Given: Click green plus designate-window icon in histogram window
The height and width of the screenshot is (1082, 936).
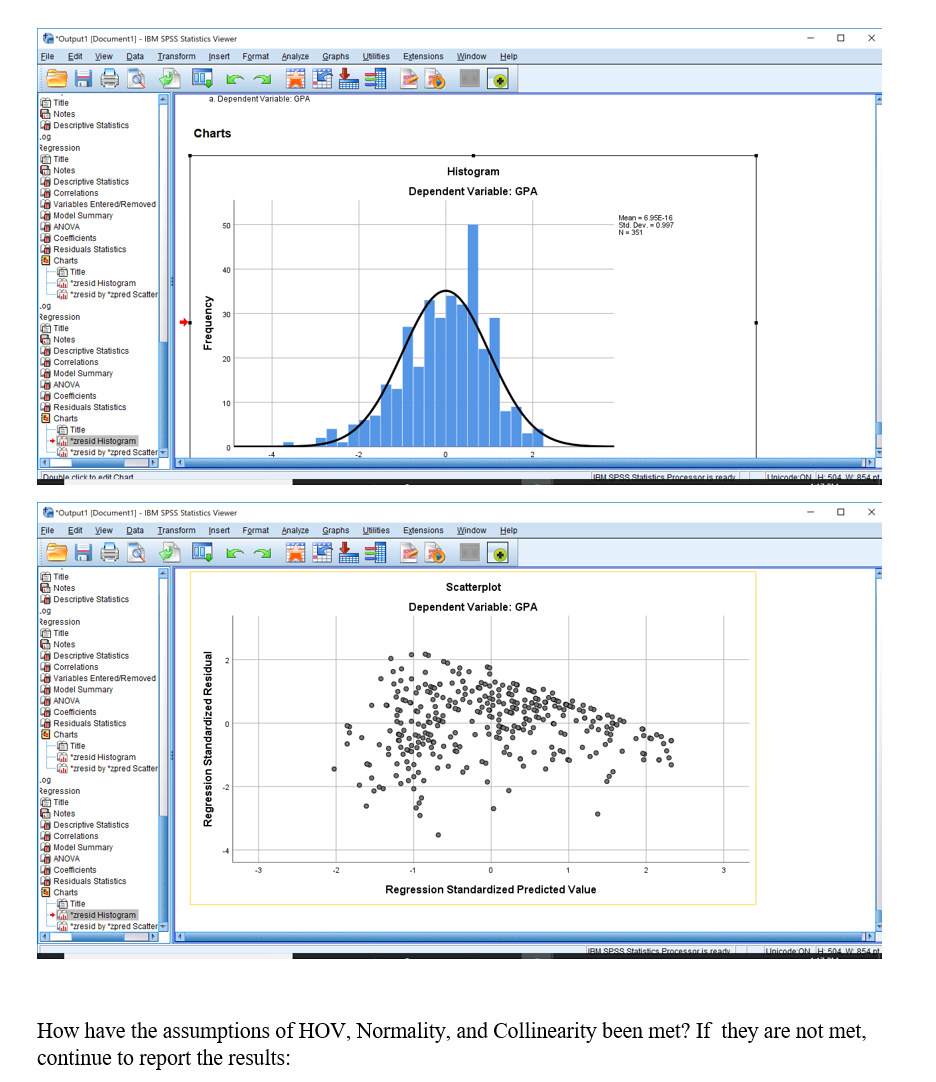Looking at the screenshot, I should (x=498, y=80).
